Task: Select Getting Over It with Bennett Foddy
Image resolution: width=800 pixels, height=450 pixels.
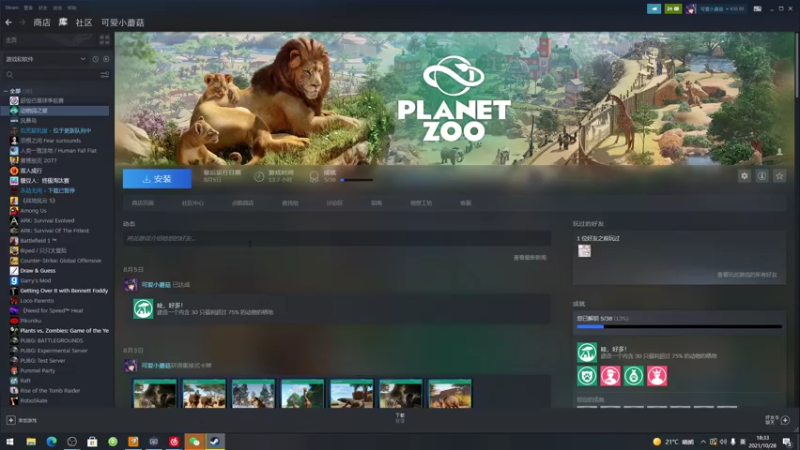Action: [64, 290]
